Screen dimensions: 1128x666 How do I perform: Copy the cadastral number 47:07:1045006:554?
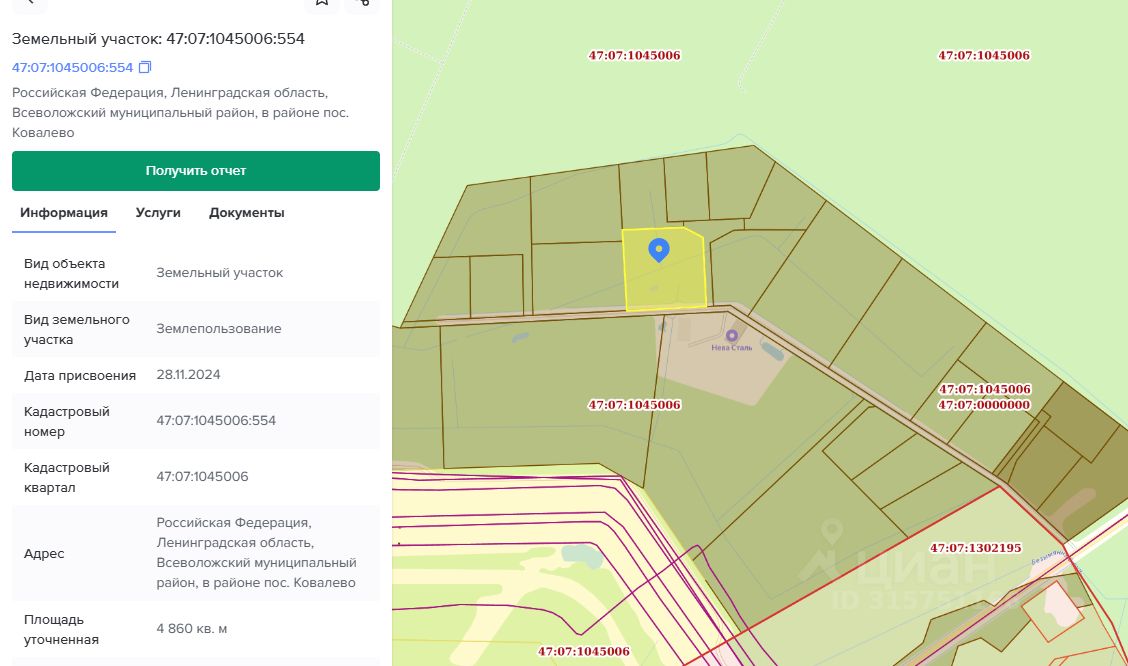[145, 68]
